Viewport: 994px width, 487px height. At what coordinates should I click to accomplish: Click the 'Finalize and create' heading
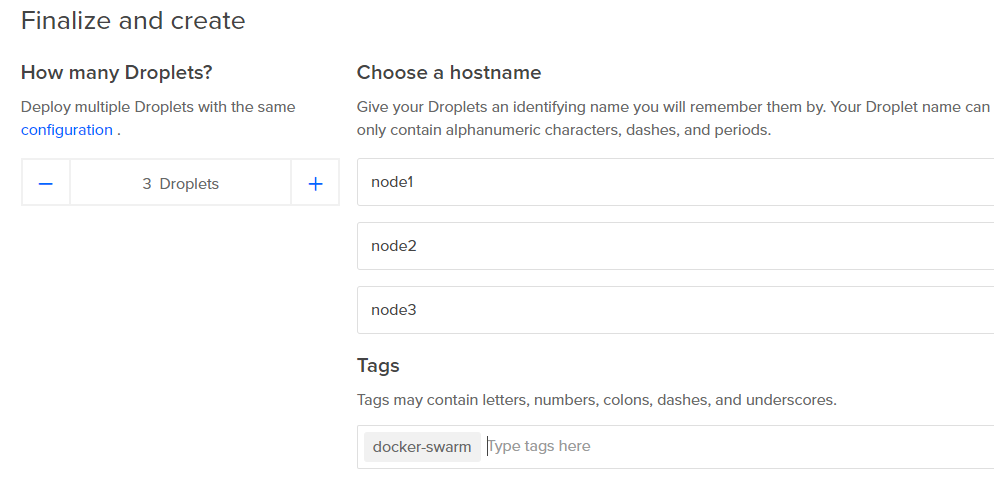click(133, 21)
